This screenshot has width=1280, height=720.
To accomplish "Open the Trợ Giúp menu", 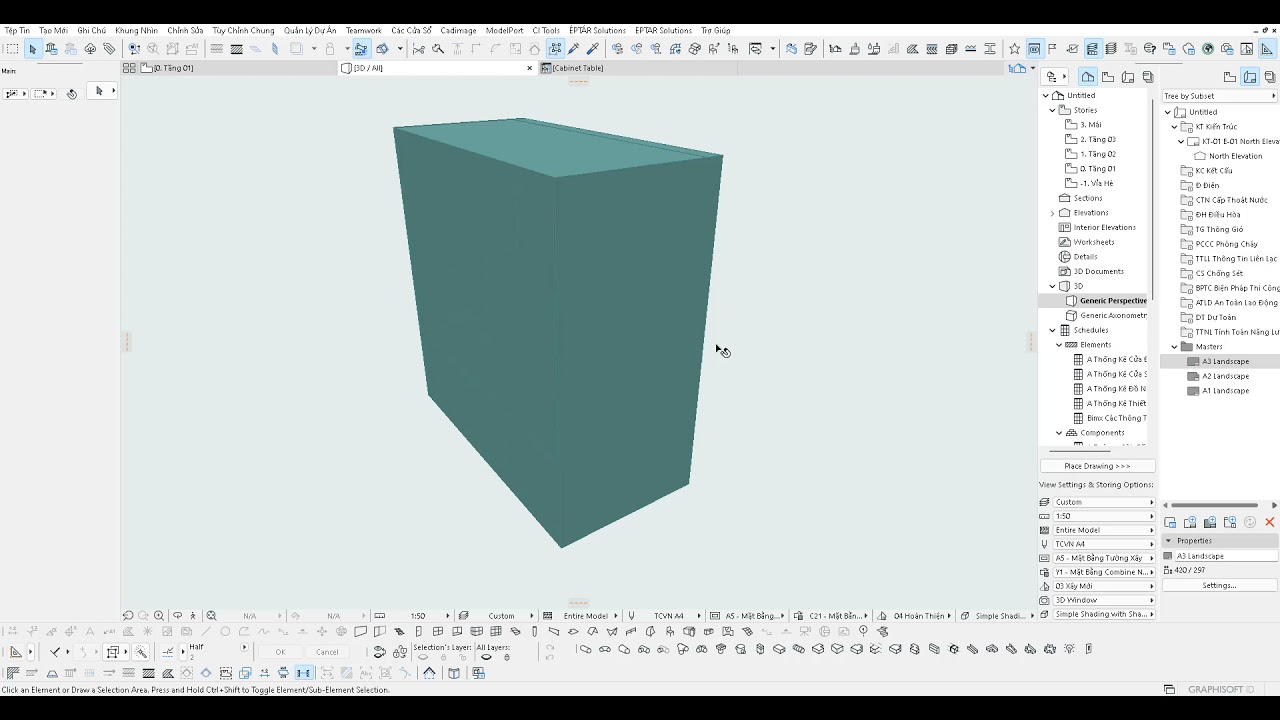I will point(716,31).
